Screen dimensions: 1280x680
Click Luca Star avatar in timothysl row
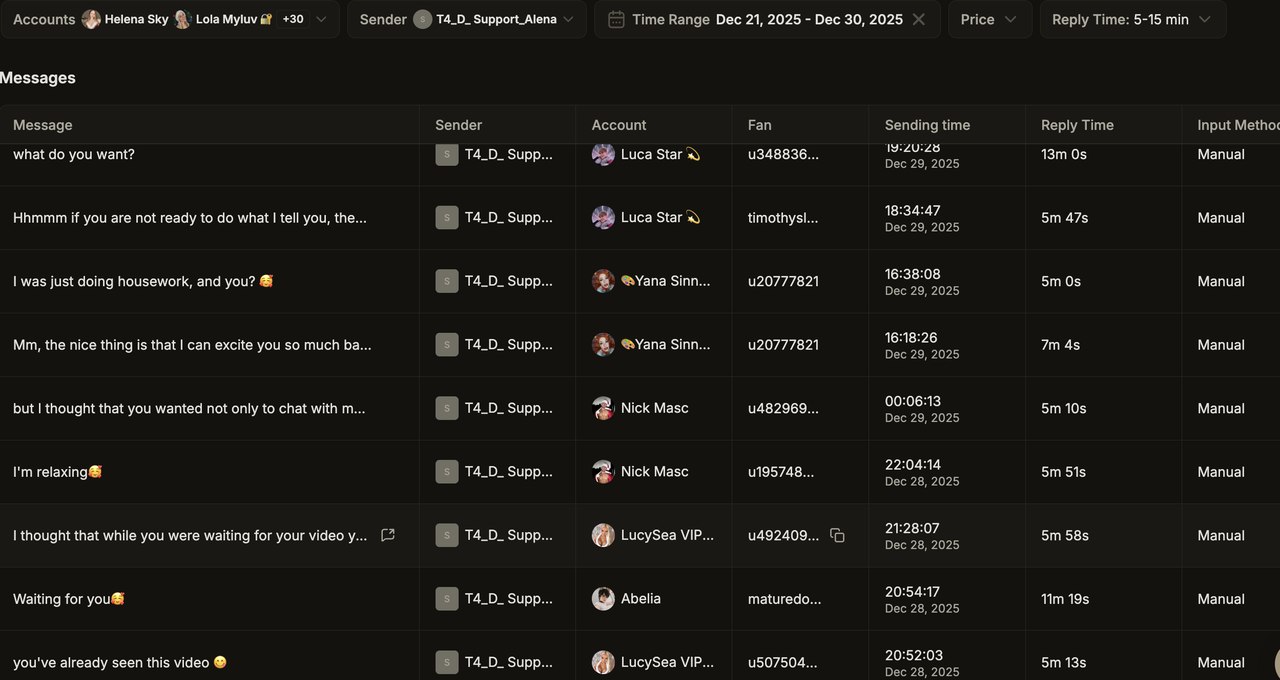603,217
